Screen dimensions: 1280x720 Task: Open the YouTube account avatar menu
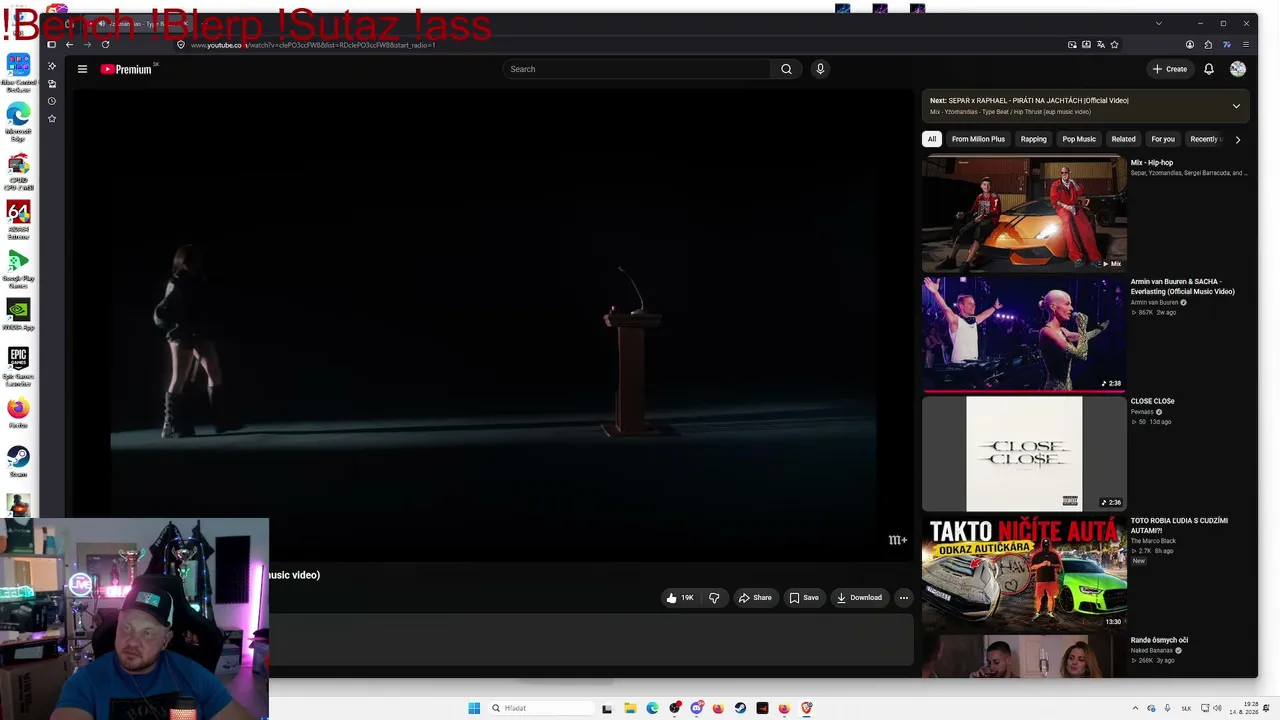(1238, 69)
